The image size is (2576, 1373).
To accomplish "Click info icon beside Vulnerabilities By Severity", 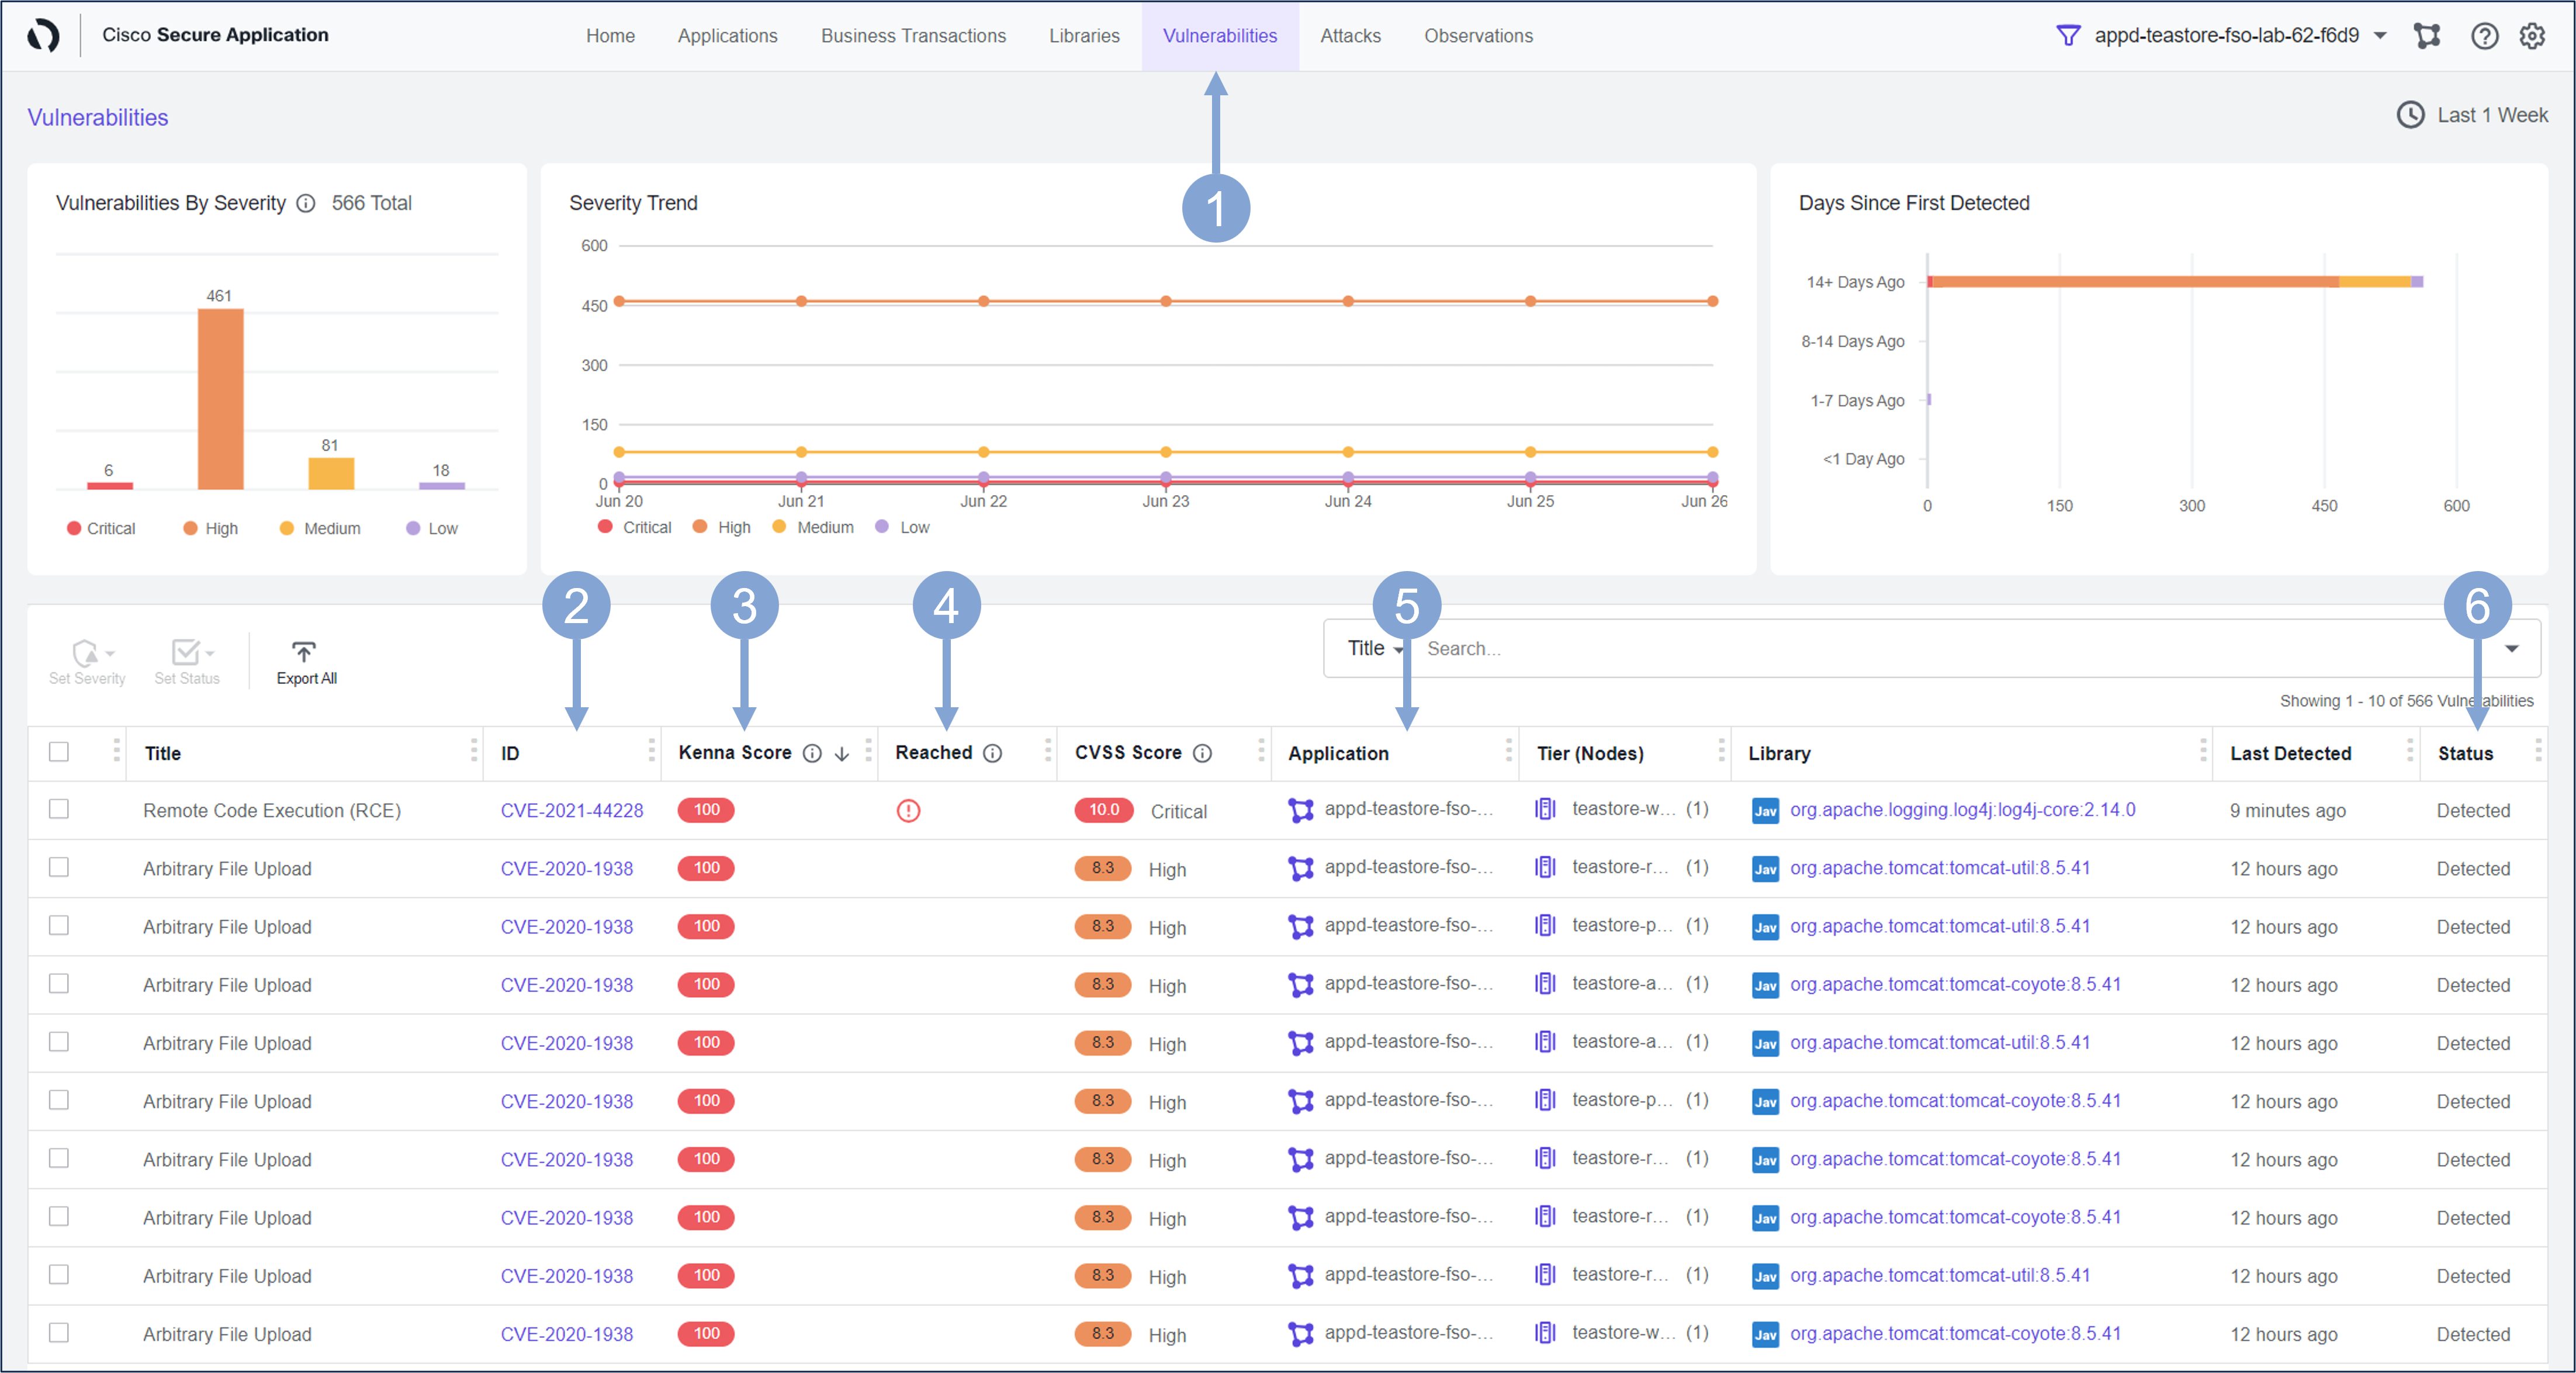I will click(306, 203).
